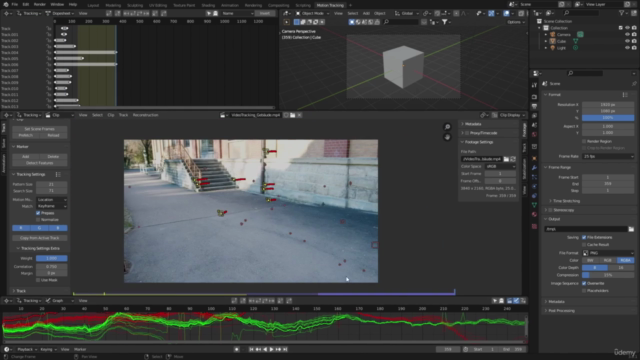640x360 pixels.
Task: Adjust the Weight slider value
Action: pyautogui.click(x=52, y=258)
